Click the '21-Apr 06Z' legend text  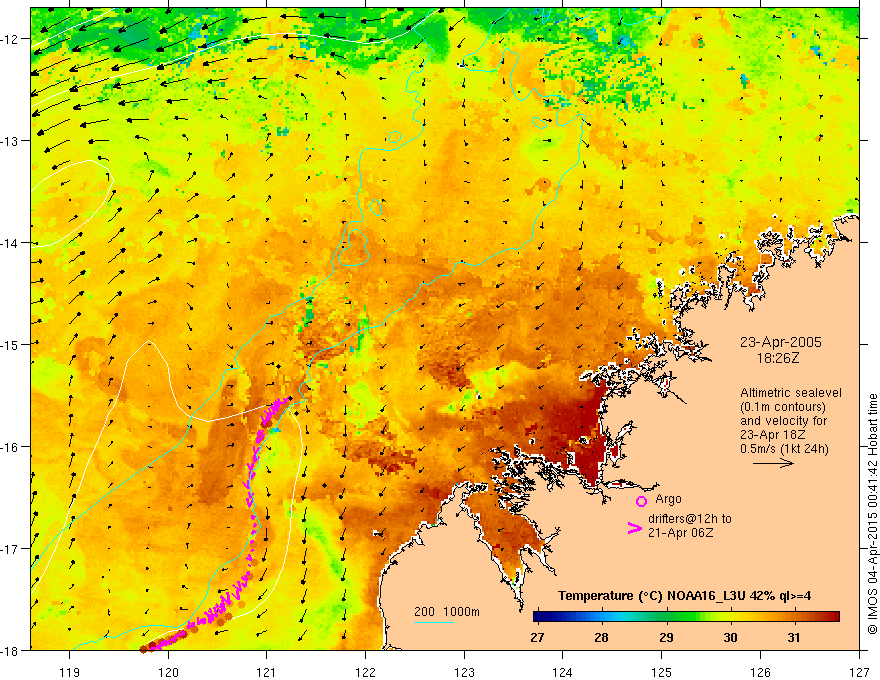click(680, 533)
